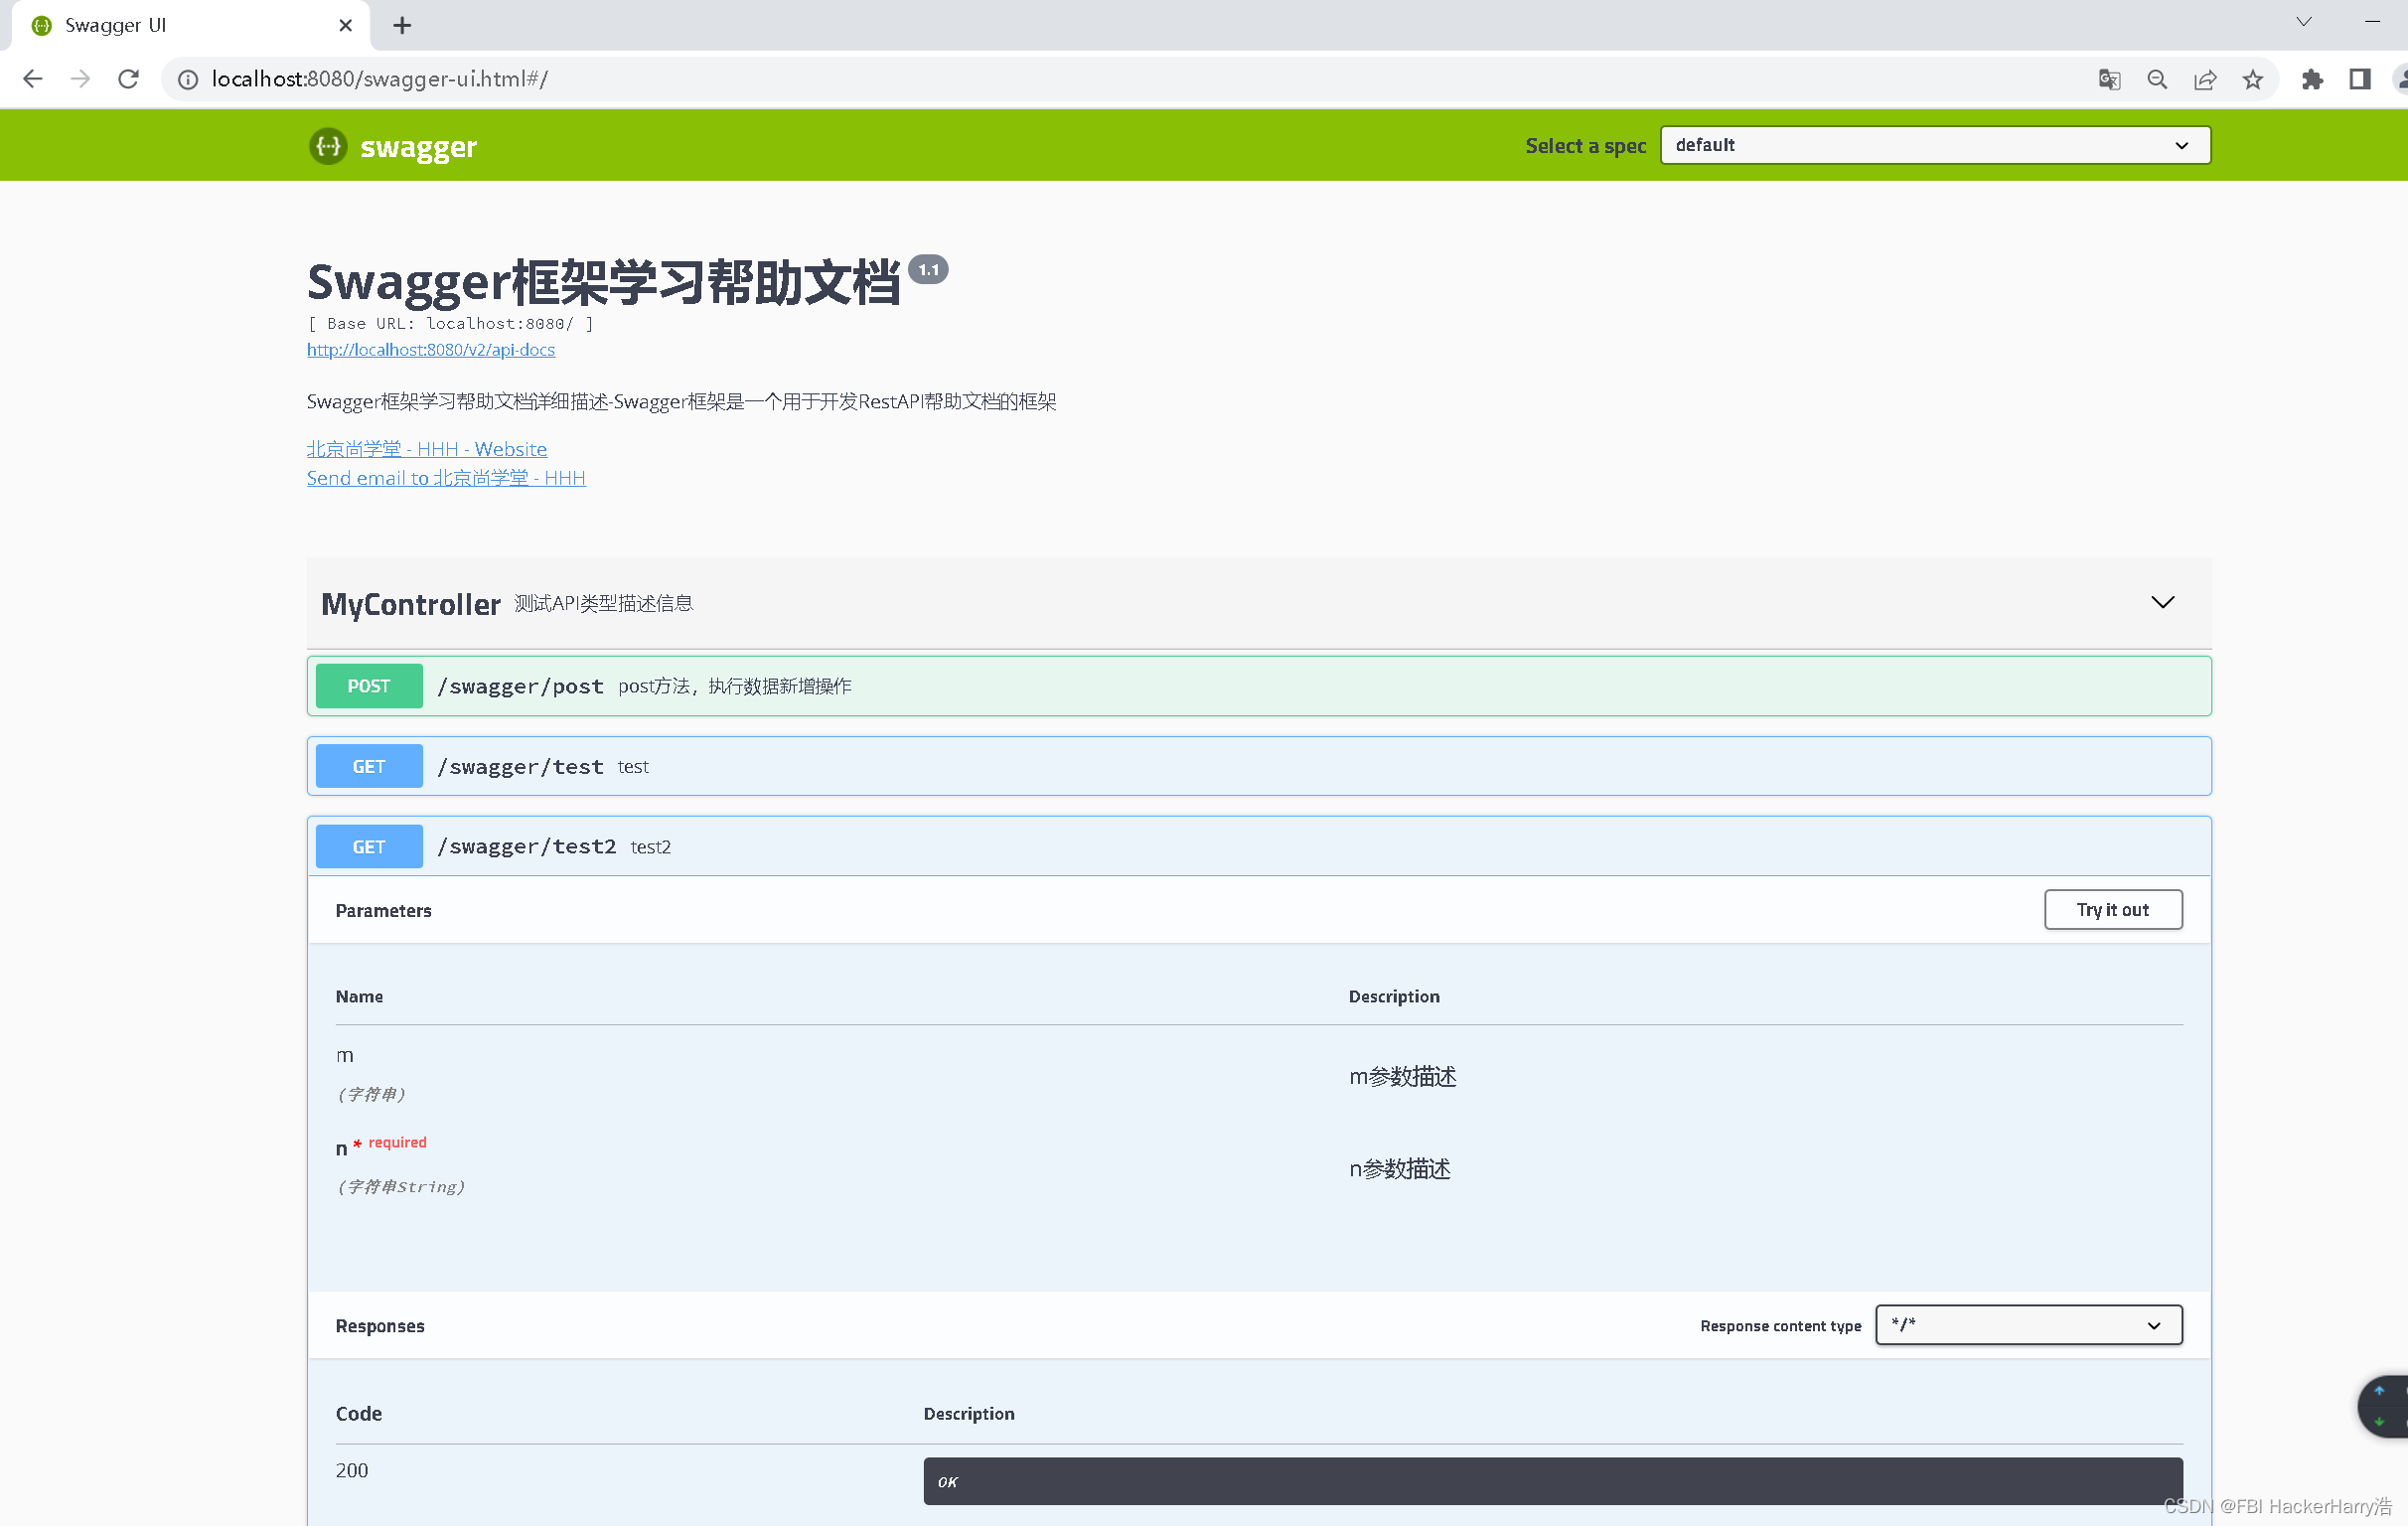This screenshot has height=1526, width=2408.
Task: Toggle the bookmark star for this page
Action: [x=2253, y=79]
